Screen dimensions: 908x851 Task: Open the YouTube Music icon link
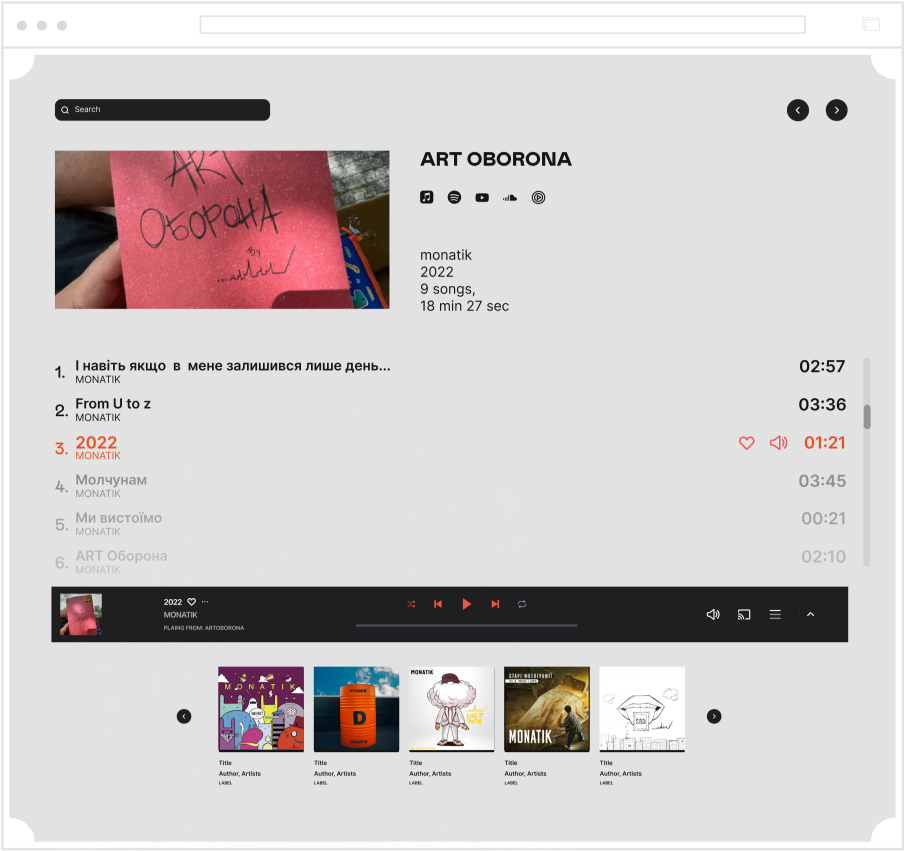[540, 199]
